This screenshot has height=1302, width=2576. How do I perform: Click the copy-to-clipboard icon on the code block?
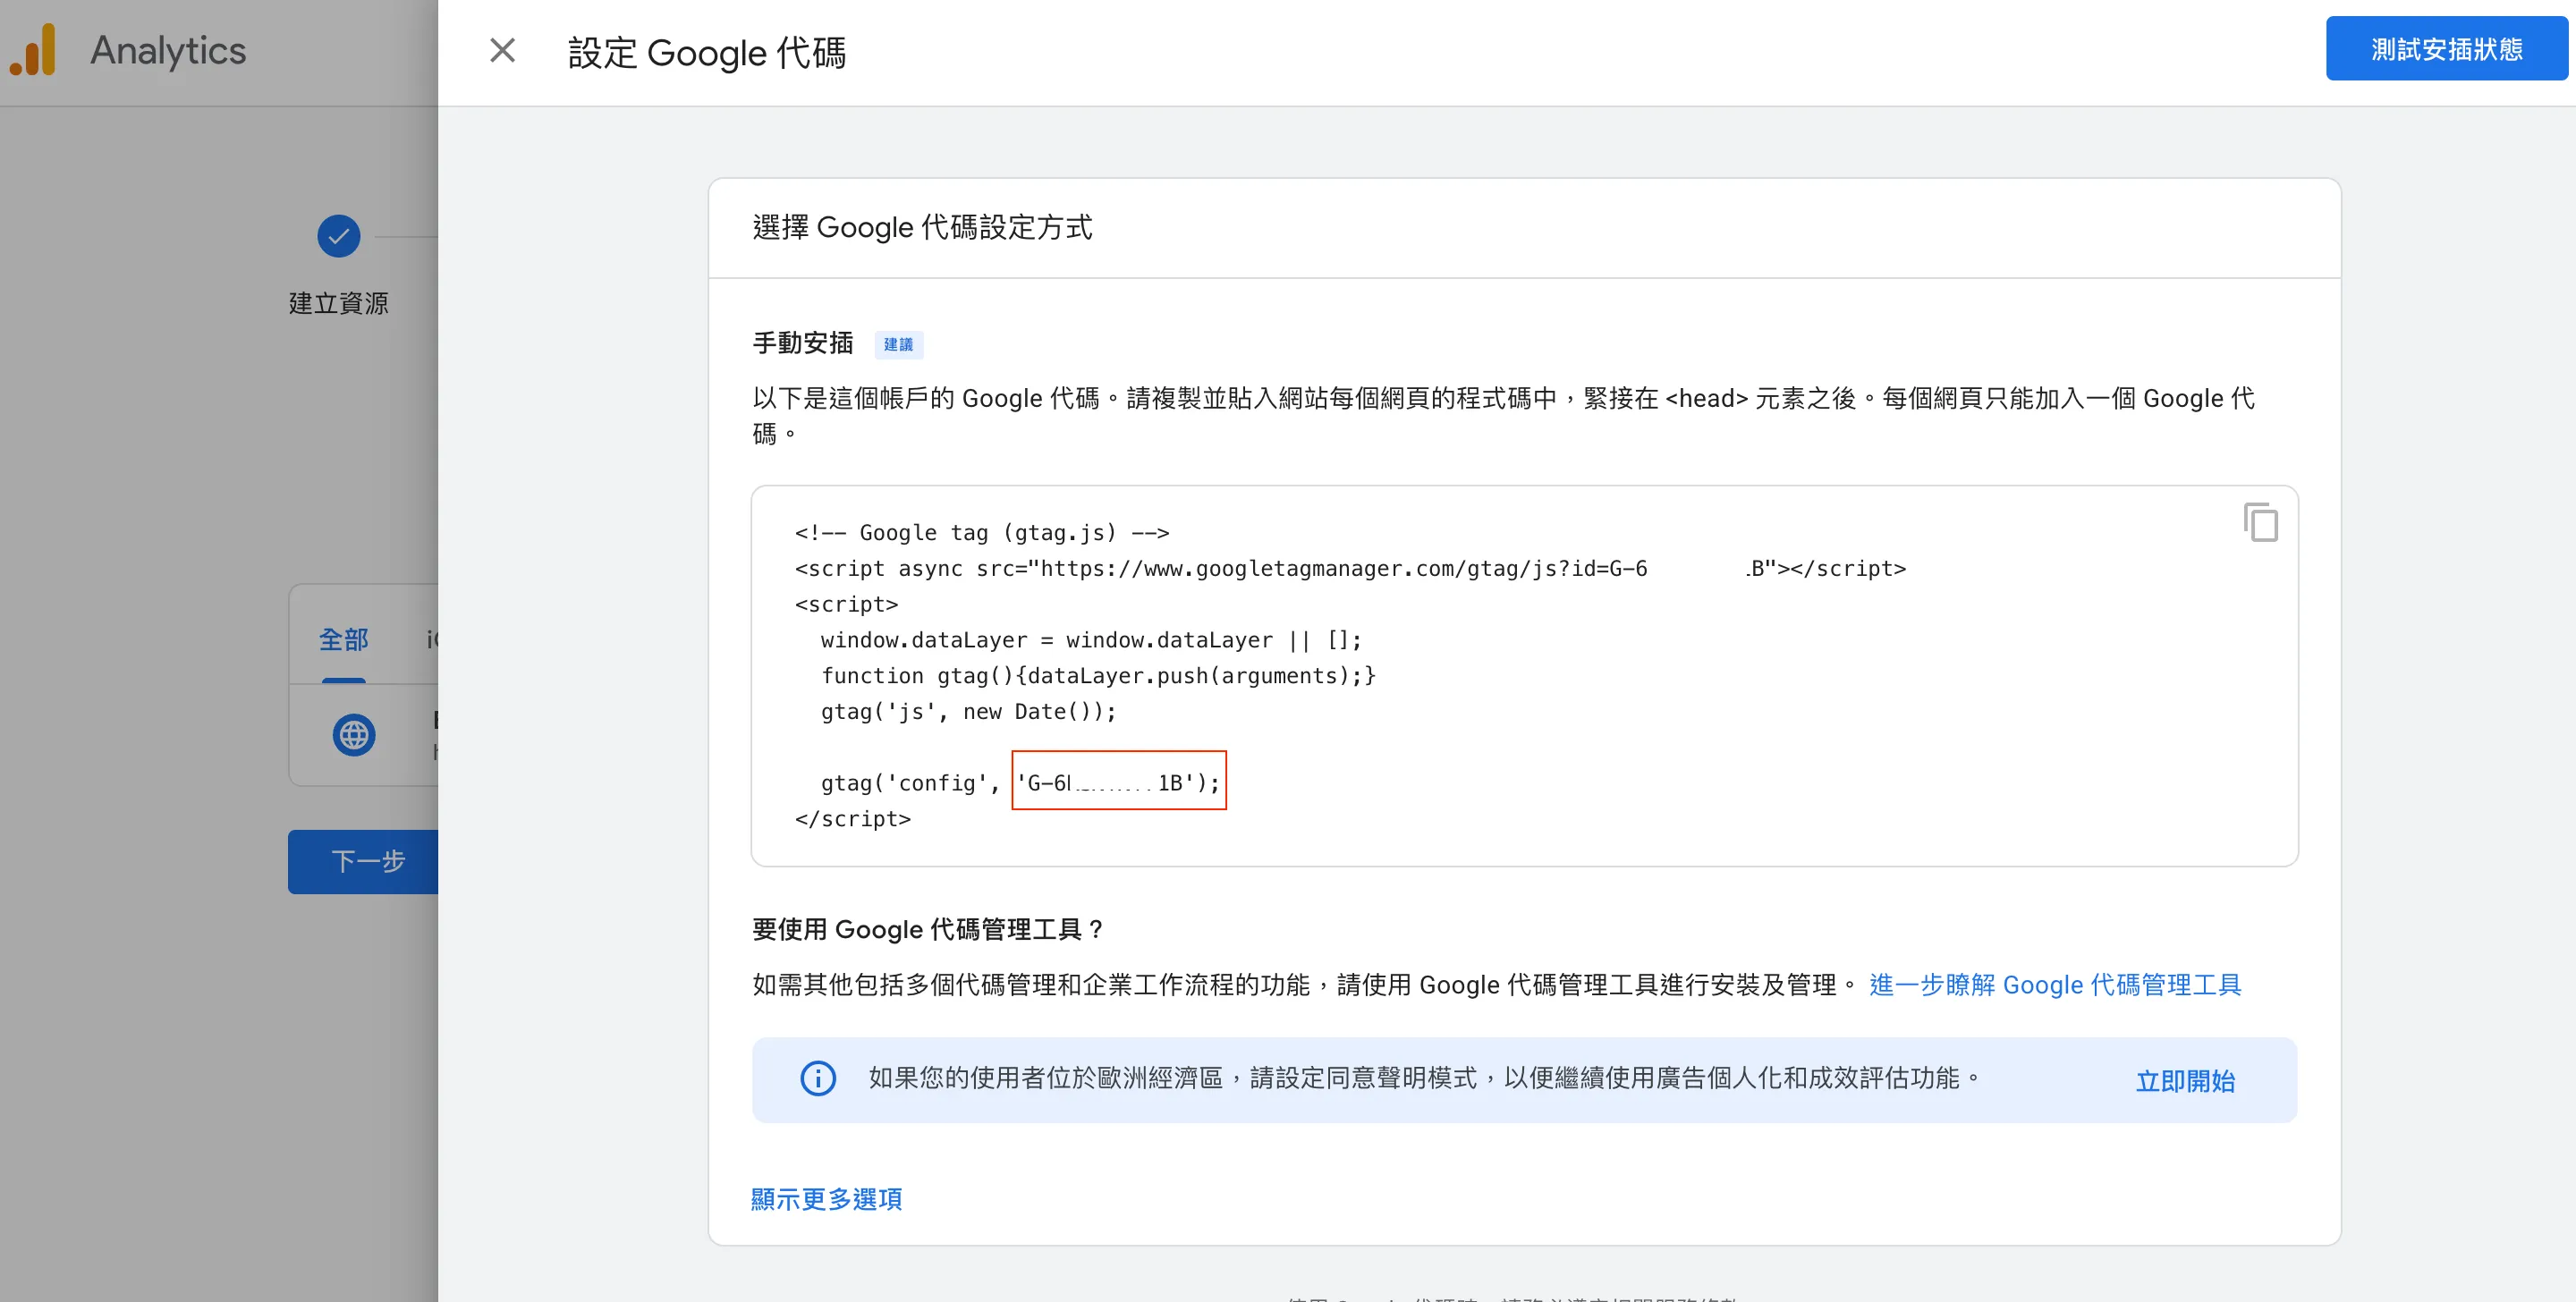pos(2261,522)
